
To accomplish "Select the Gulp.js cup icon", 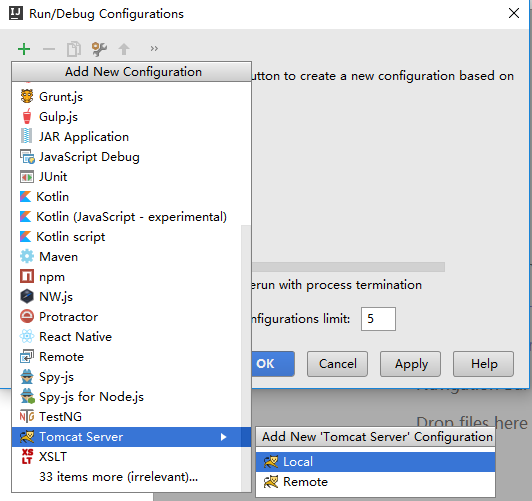I will (27, 116).
